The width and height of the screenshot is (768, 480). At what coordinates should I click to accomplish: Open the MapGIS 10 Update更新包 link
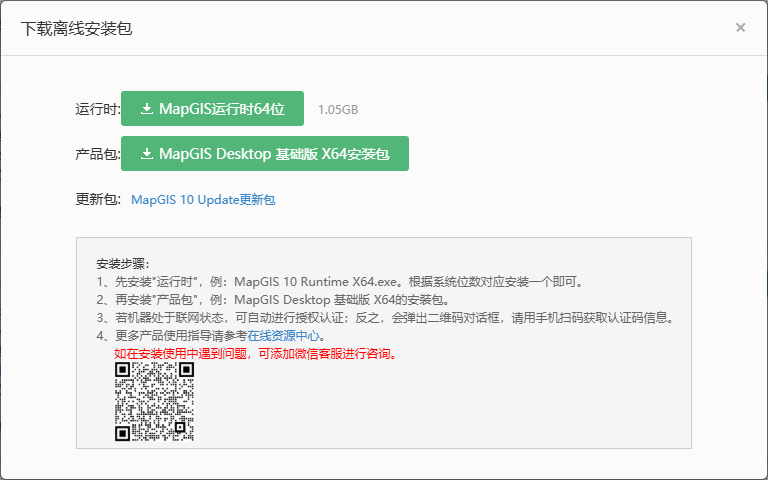[x=203, y=200]
